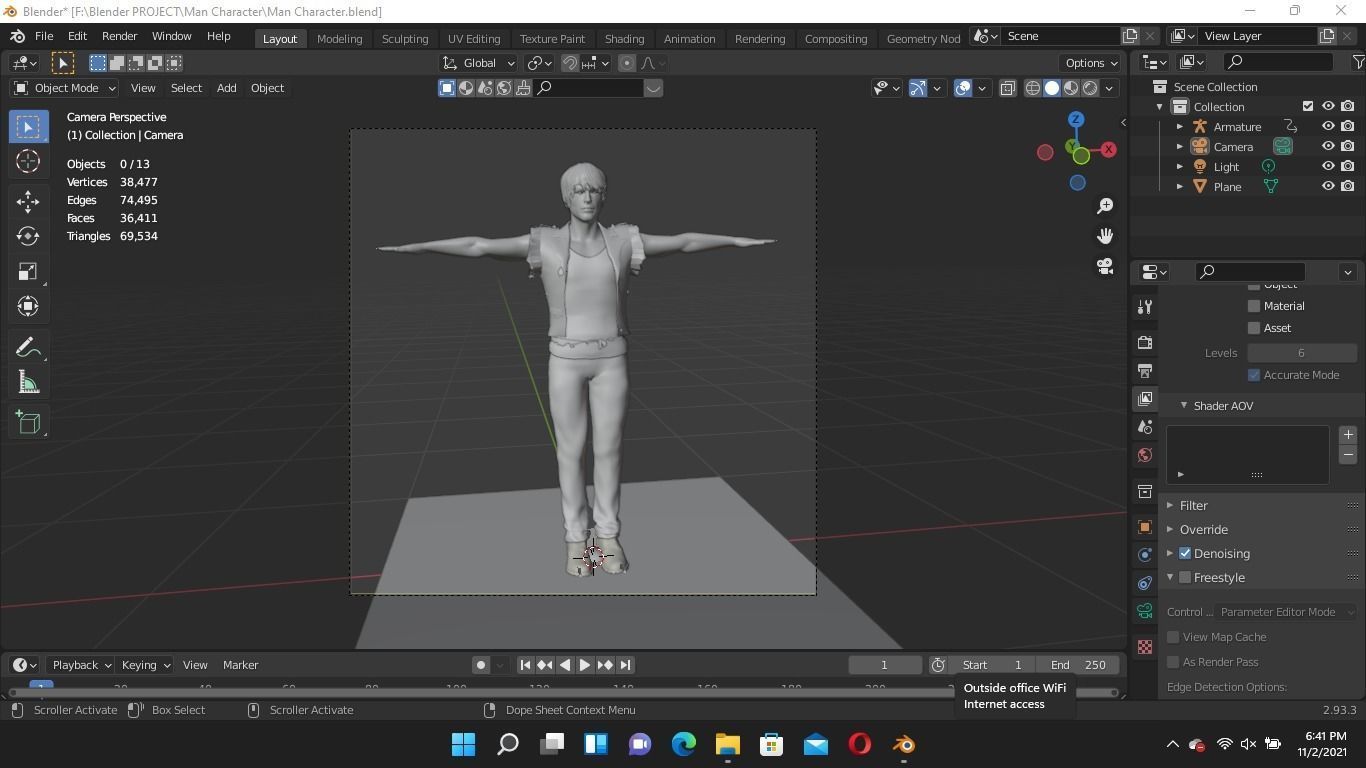The image size is (1366, 768).
Task: Toggle the Asset checkbox
Action: pyautogui.click(x=1254, y=328)
